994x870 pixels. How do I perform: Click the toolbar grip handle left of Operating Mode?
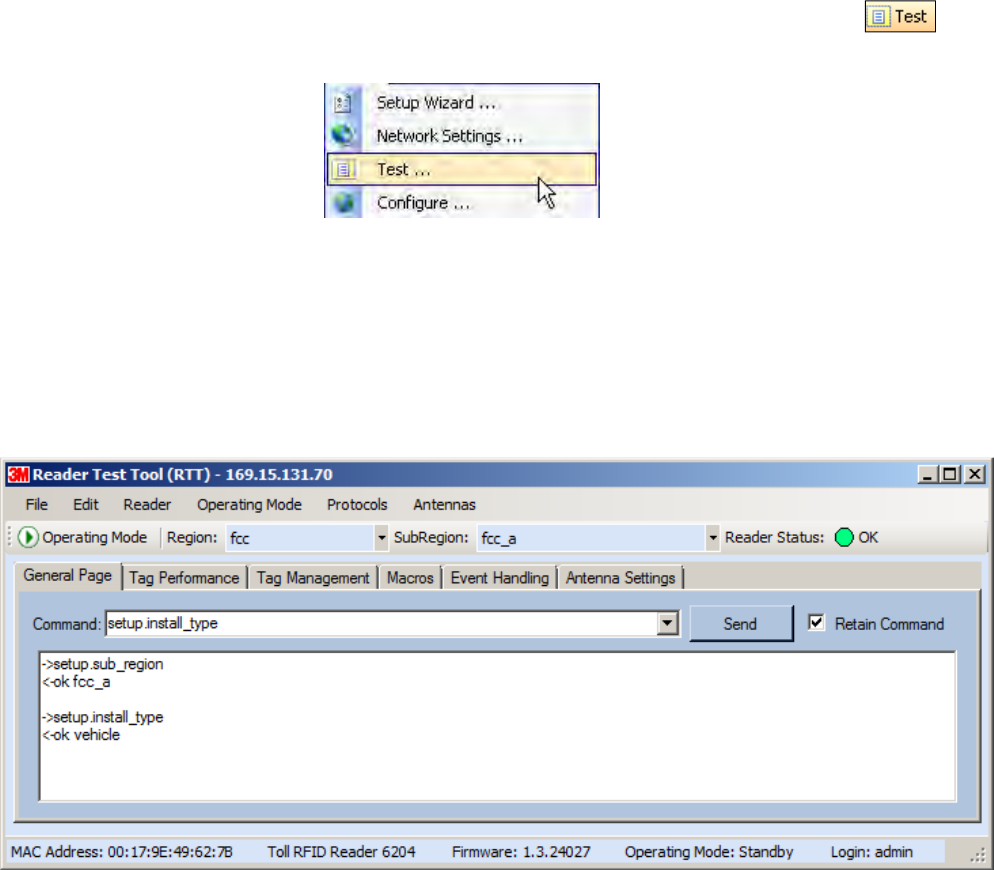coord(10,538)
